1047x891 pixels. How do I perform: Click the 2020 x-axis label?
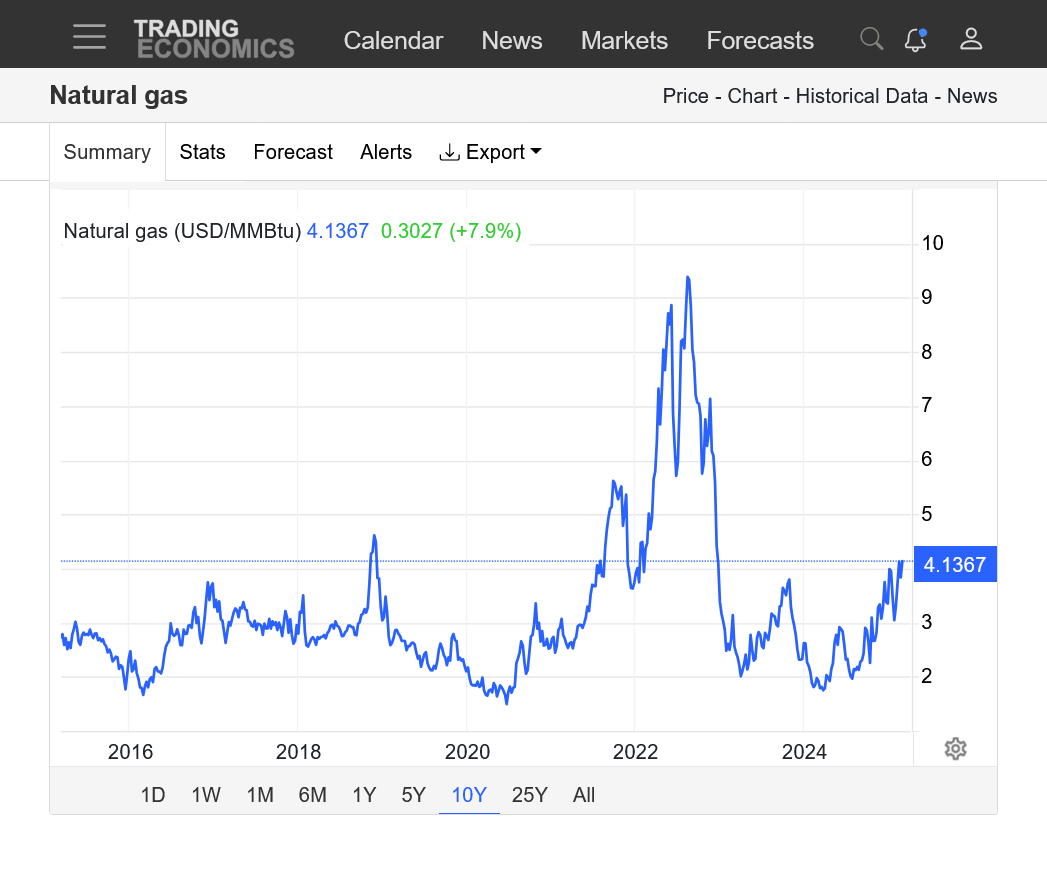(x=467, y=752)
